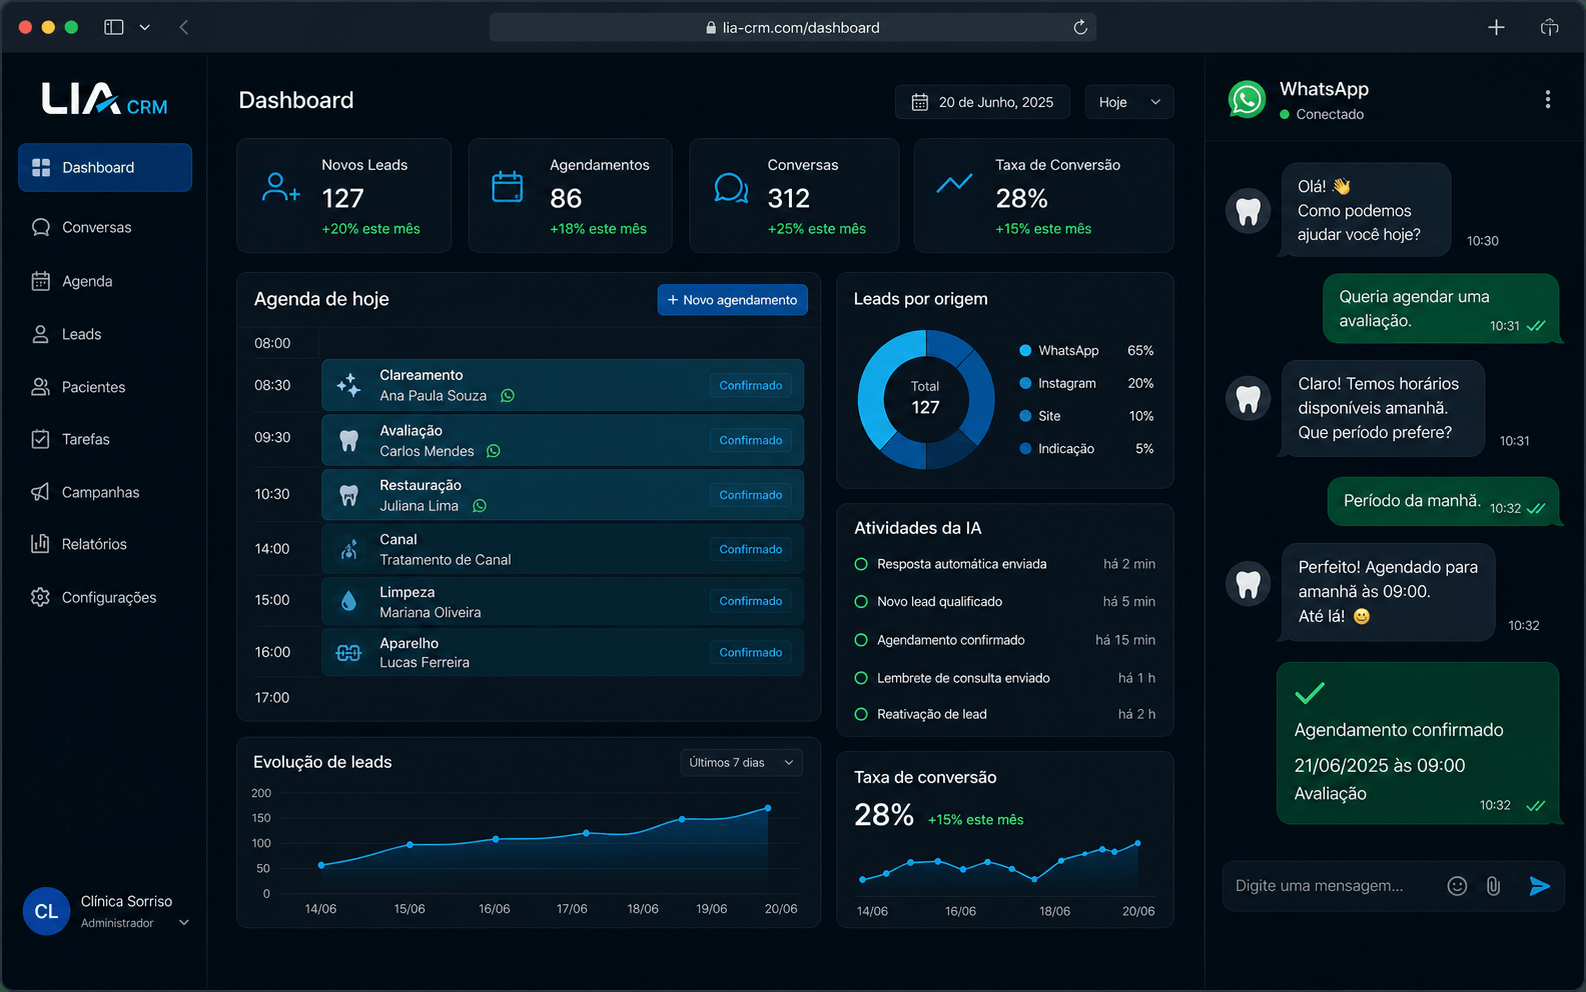Screen dimensions: 1586x992
Task: Toggle the browser sidebar panel icon
Action: [114, 27]
